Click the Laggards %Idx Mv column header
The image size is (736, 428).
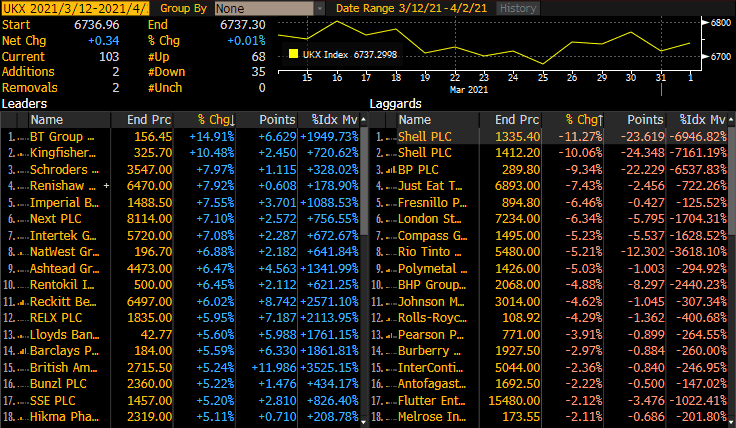coord(697,120)
